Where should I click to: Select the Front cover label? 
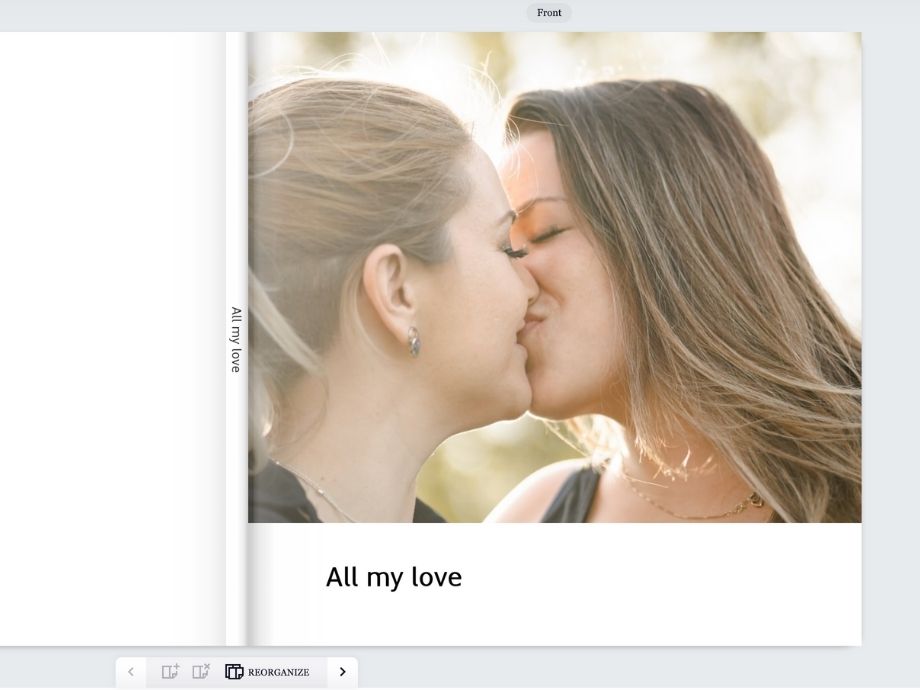tap(549, 12)
